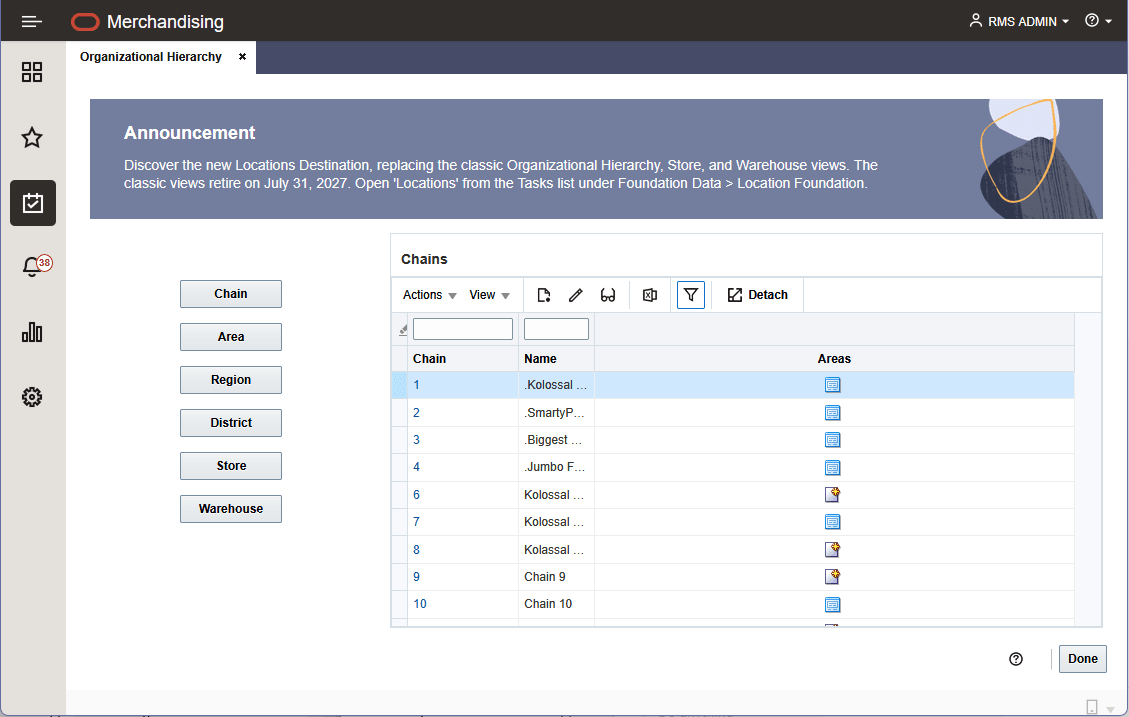Select chain number 10 link

point(420,604)
